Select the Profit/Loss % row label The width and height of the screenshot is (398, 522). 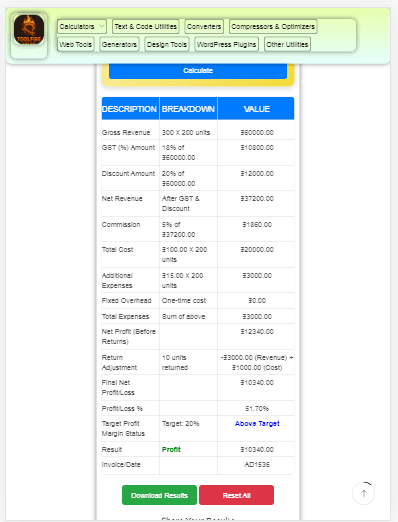click(x=122, y=408)
